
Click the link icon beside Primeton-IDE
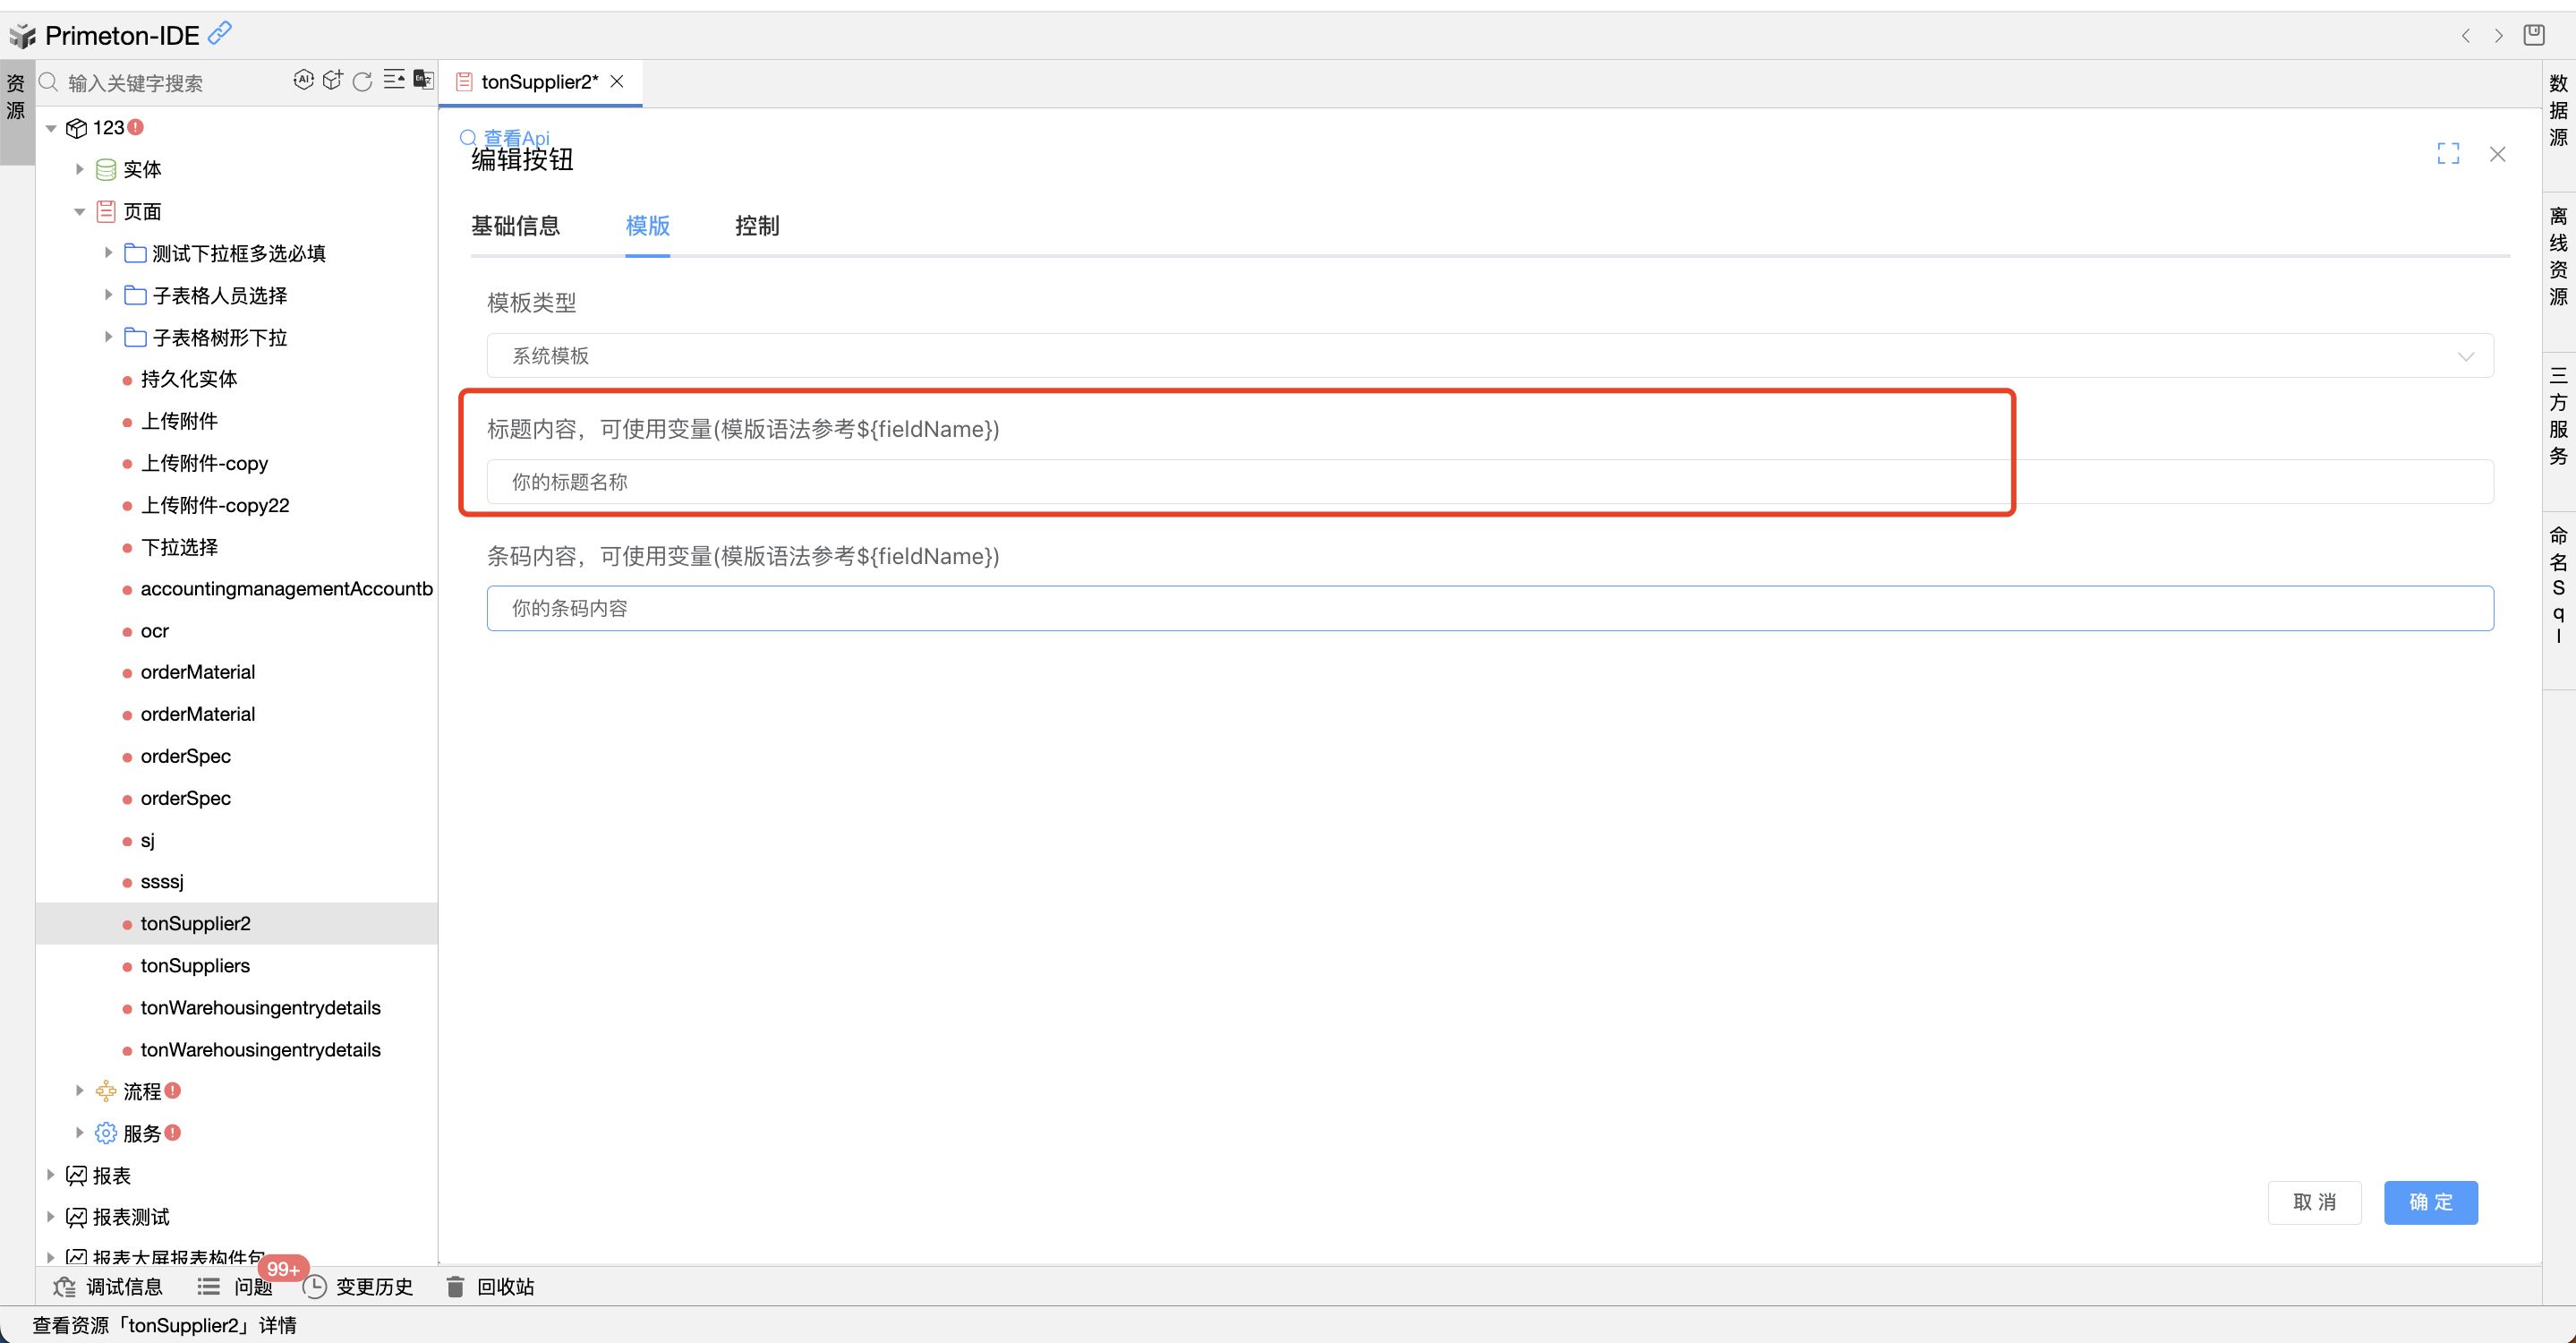(x=220, y=33)
